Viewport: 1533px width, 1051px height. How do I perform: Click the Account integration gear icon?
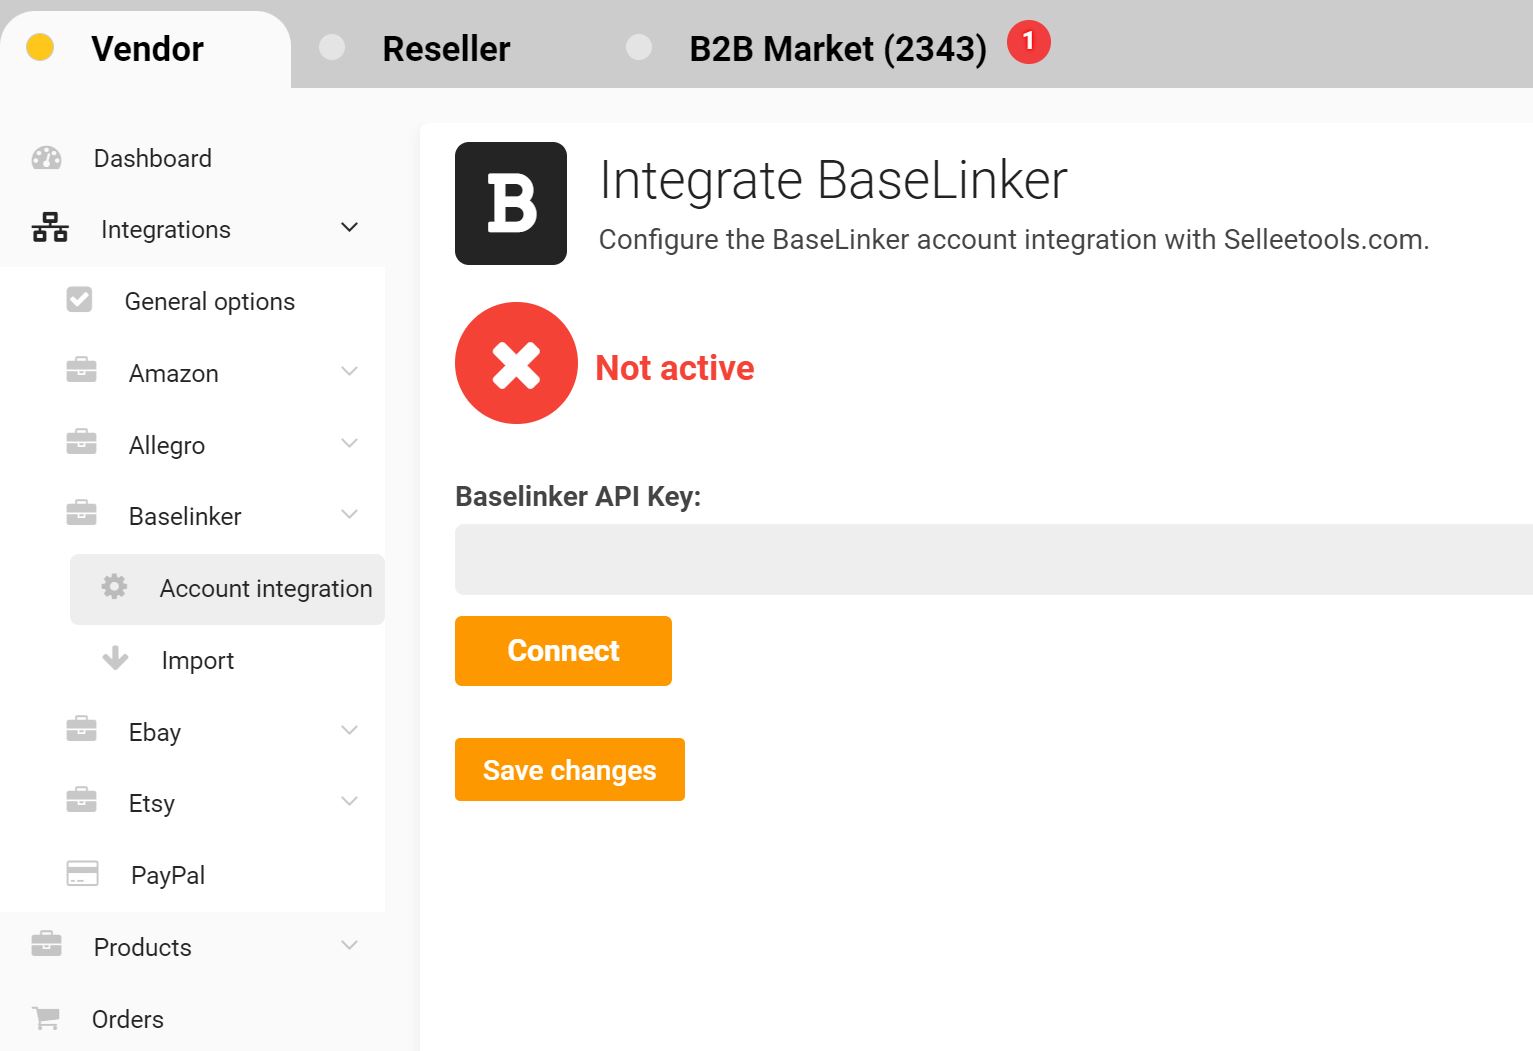(x=115, y=587)
